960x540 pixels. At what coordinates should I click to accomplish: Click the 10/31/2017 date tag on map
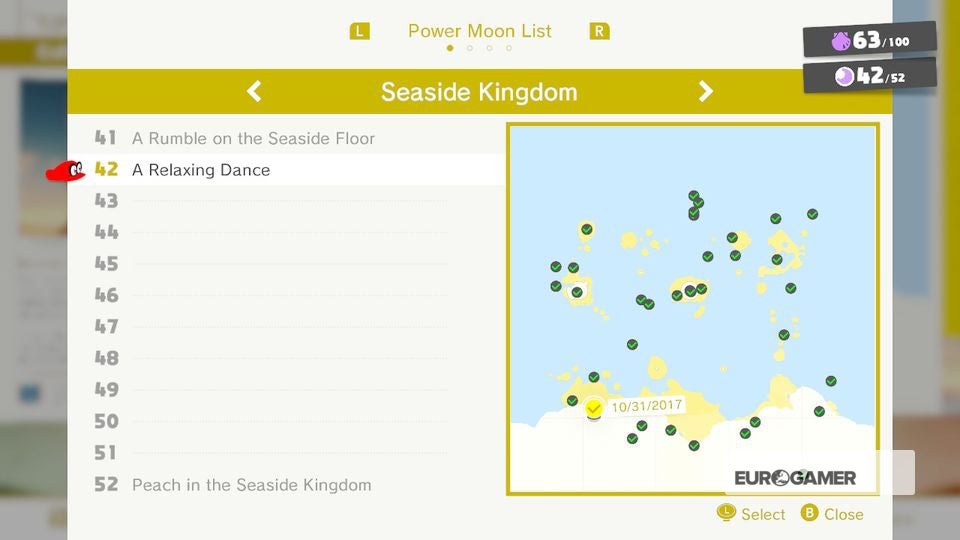pos(647,405)
